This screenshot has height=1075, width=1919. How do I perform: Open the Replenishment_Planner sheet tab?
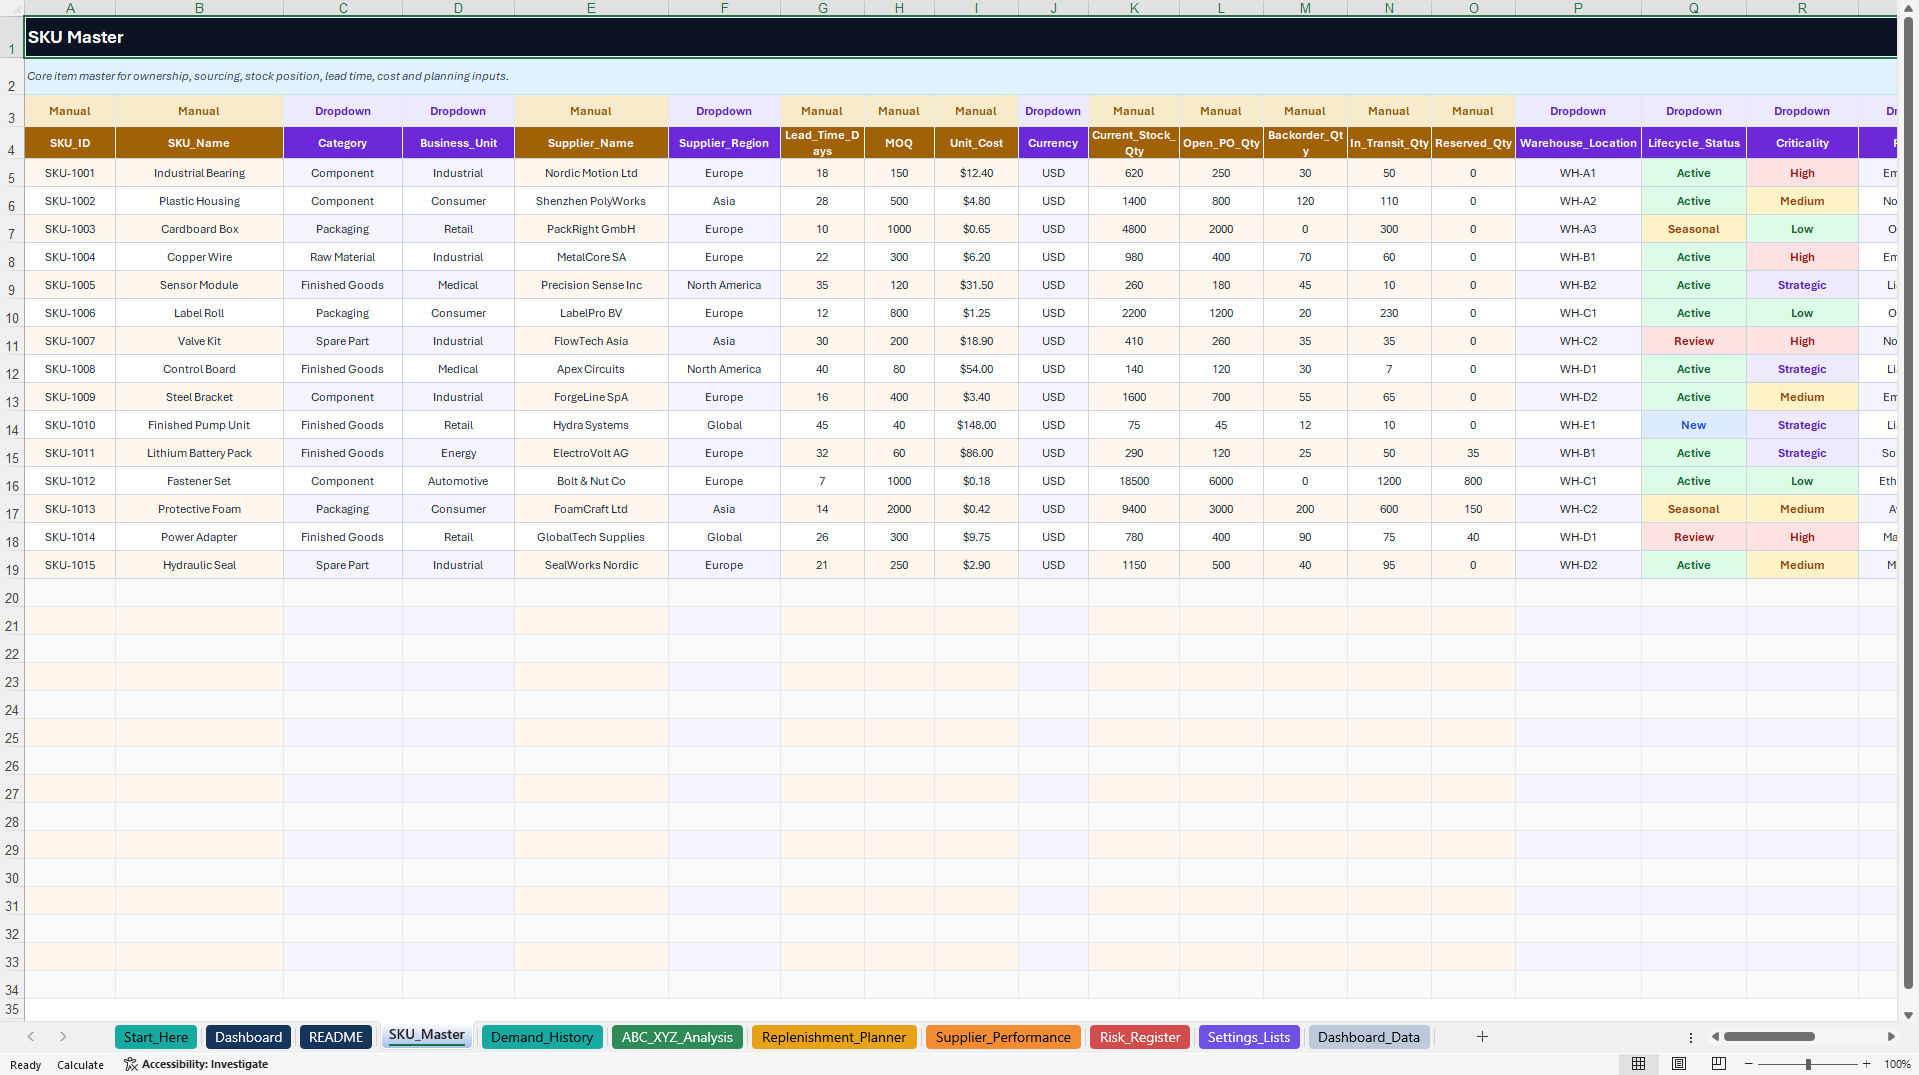point(834,1037)
